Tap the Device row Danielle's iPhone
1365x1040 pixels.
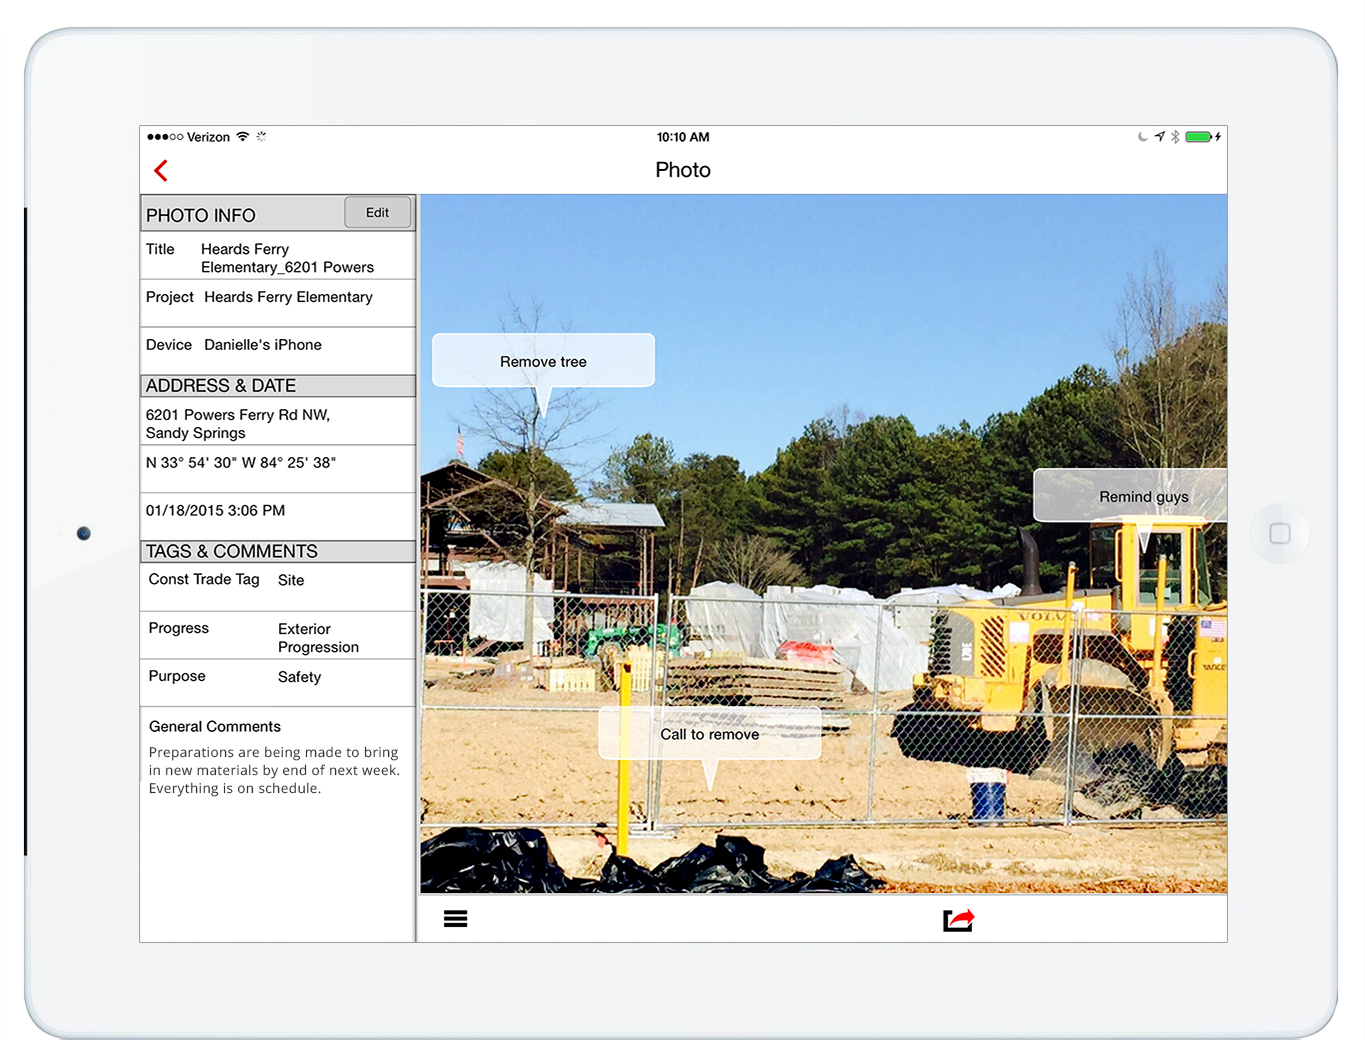click(x=277, y=345)
